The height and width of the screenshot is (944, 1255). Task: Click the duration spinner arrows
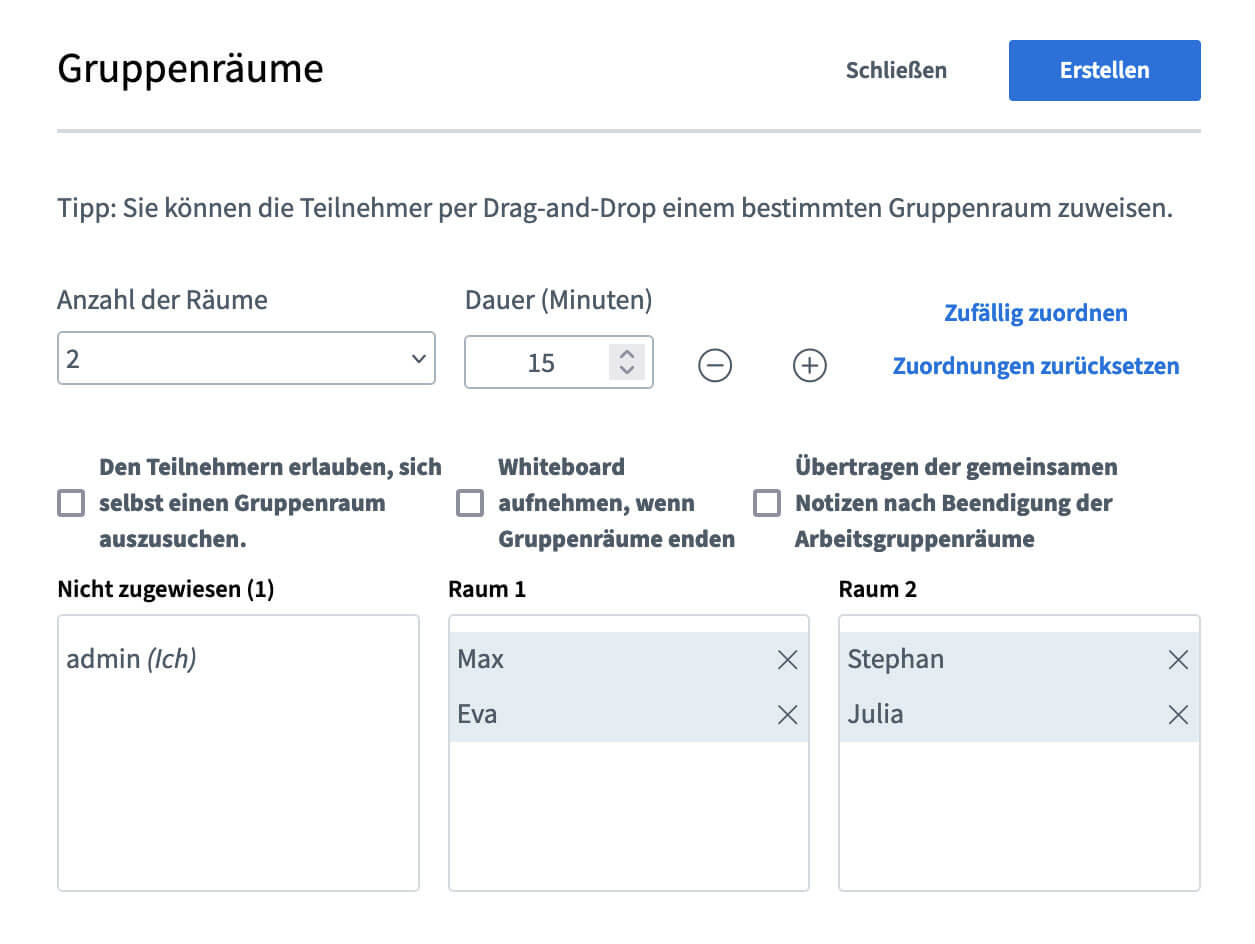[x=627, y=362]
